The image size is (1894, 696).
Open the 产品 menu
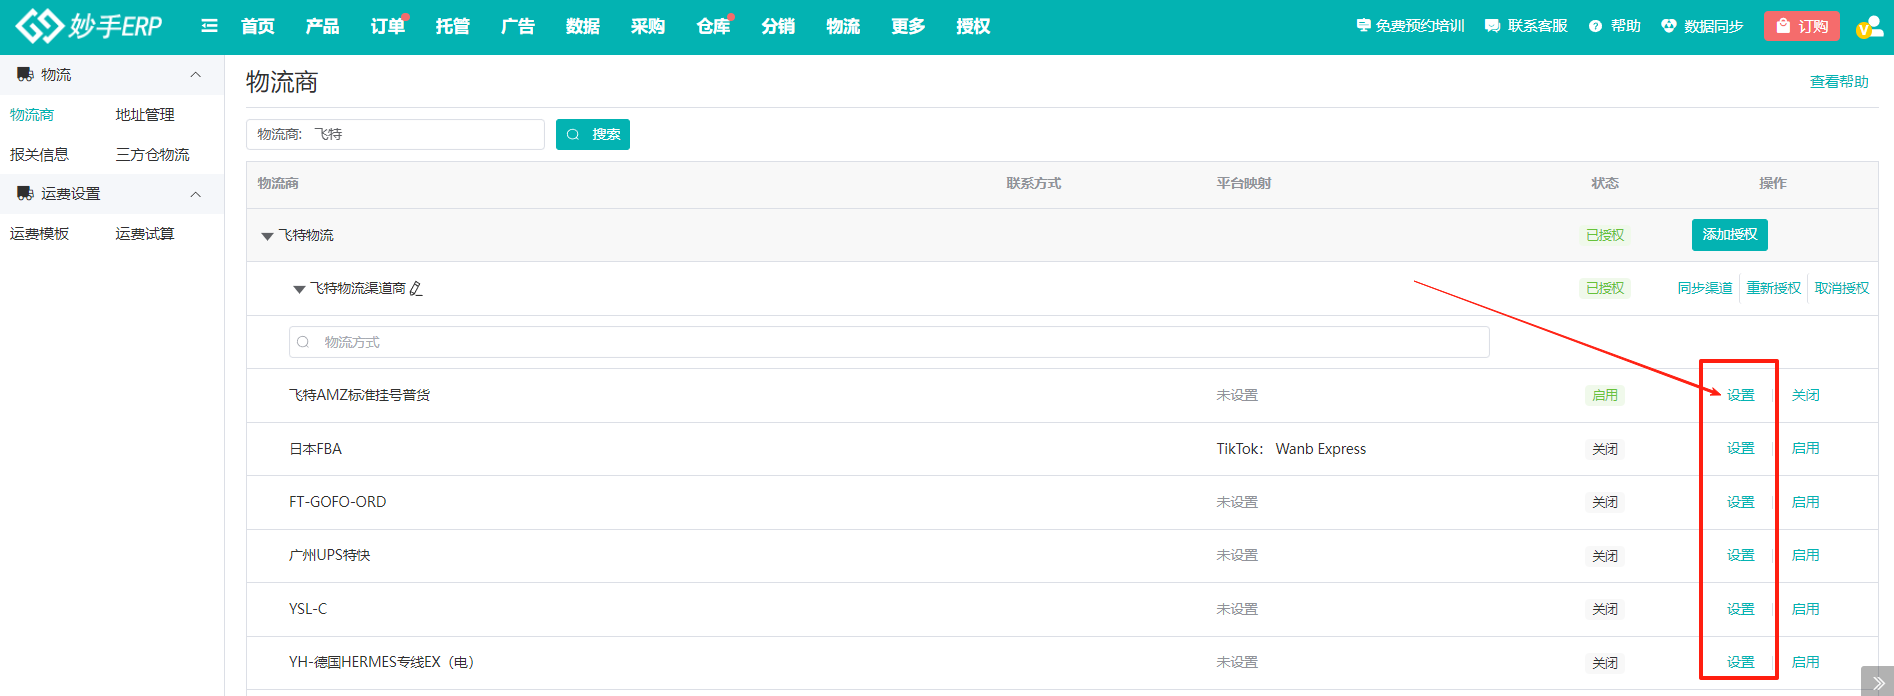point(322,26)
